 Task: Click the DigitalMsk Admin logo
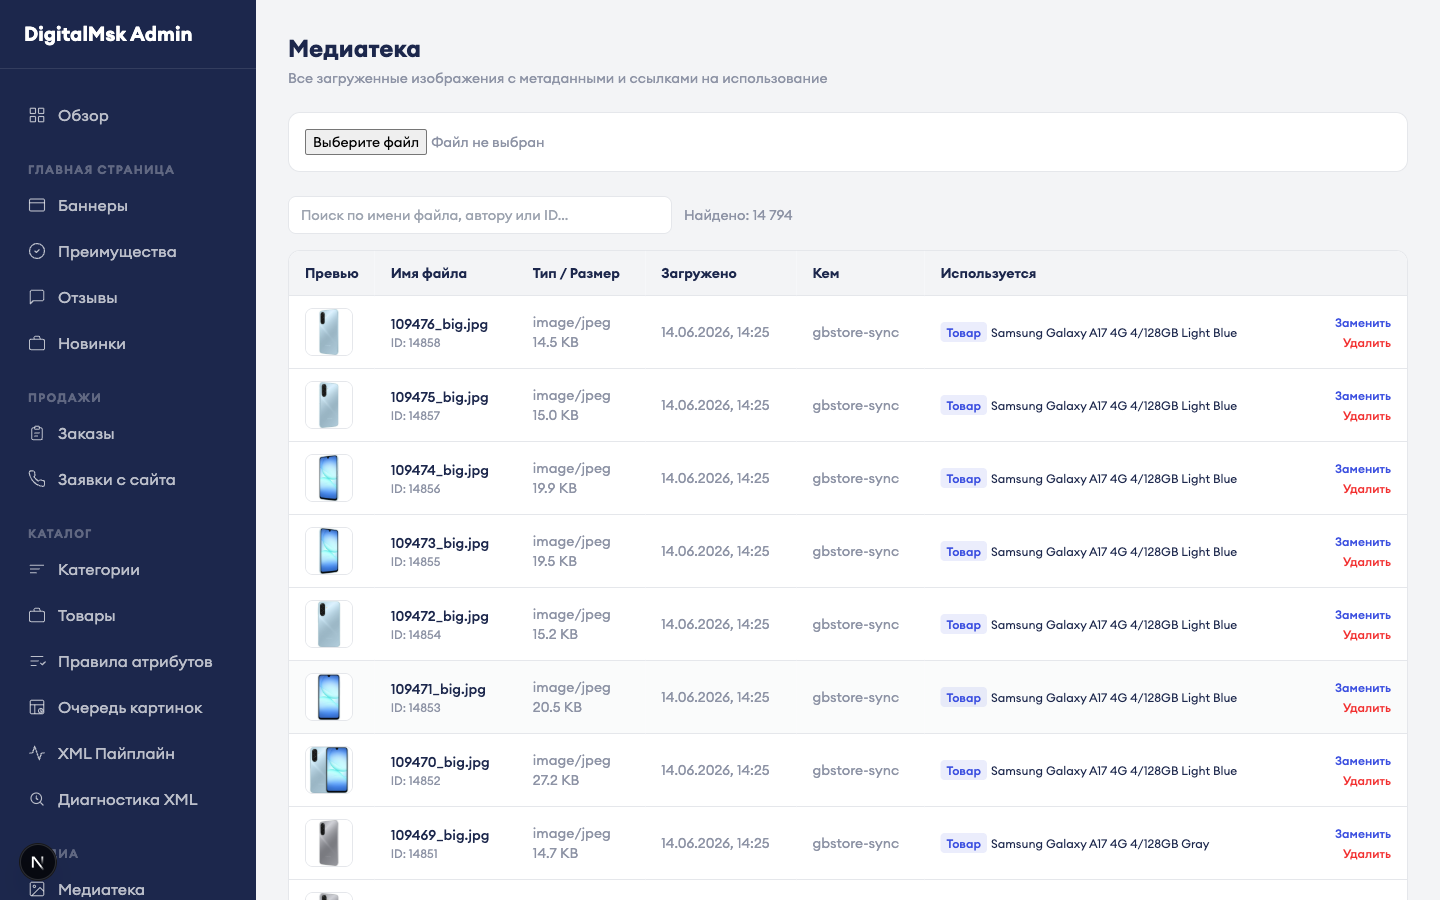point(108,34)
